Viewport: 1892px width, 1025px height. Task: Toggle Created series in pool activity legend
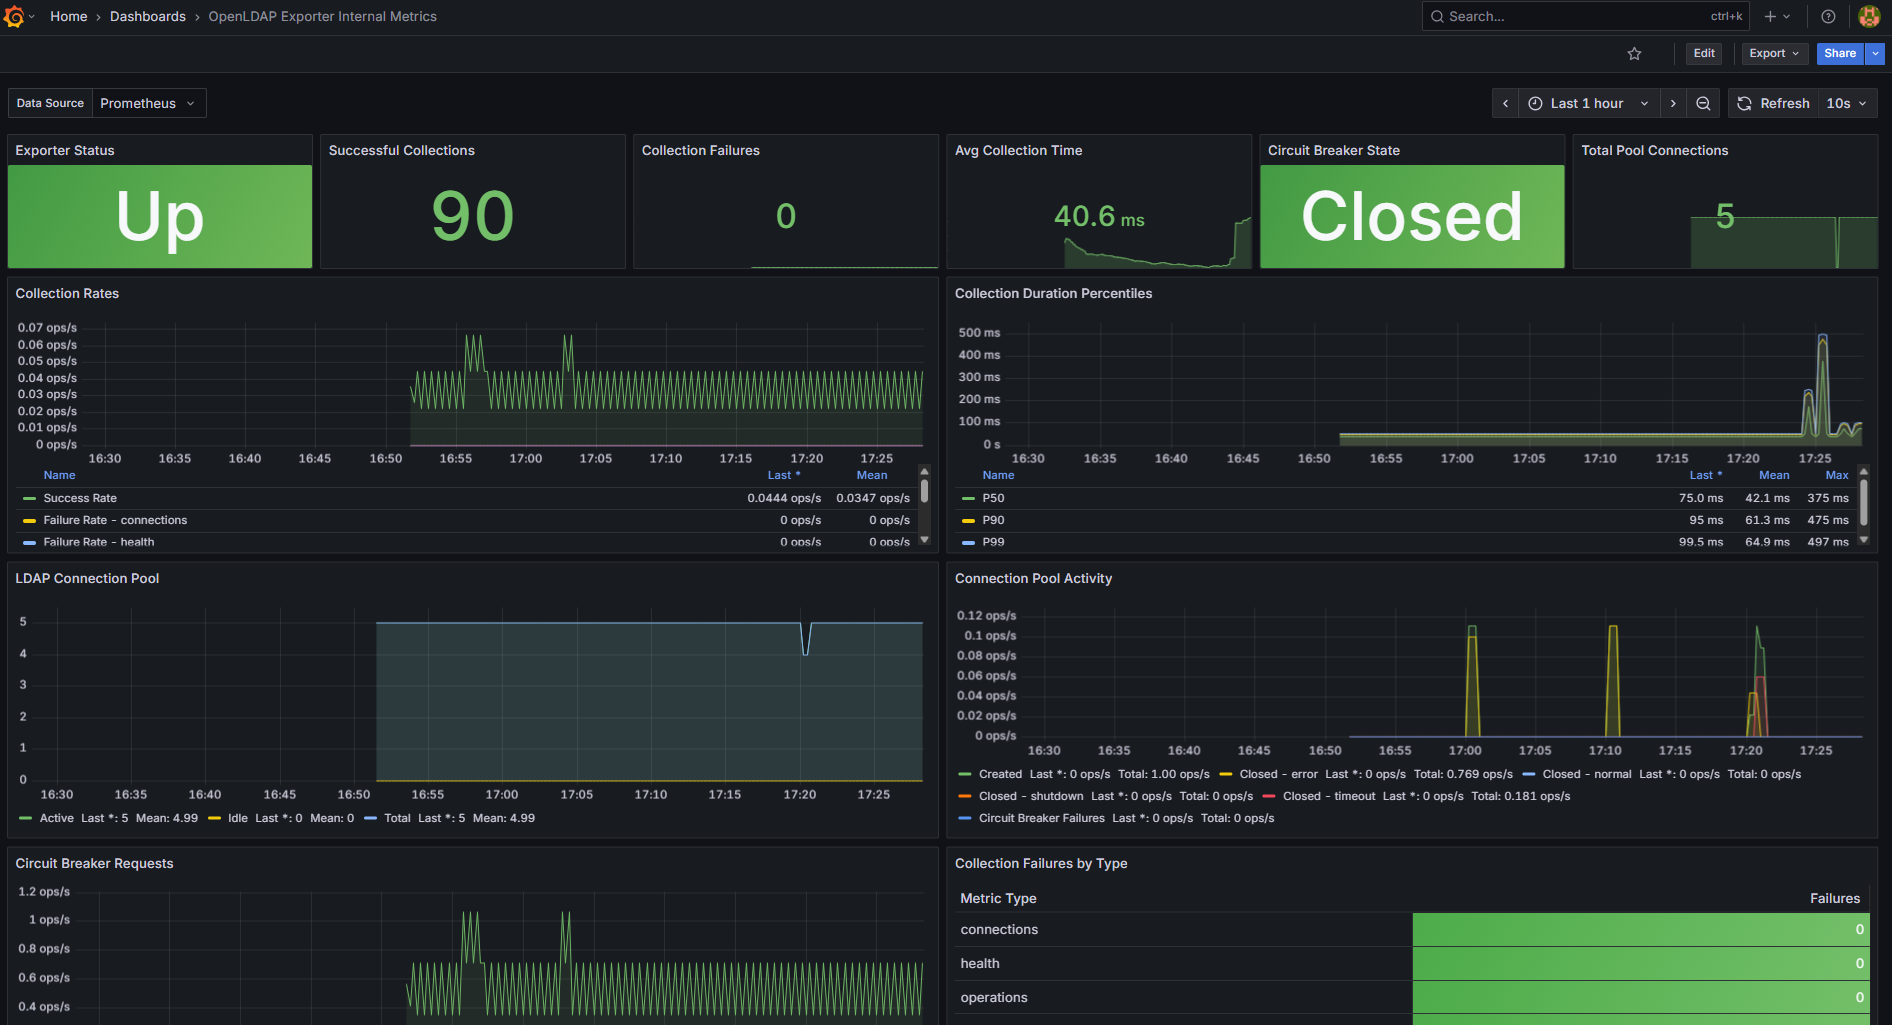click(x=1000, y=774)
